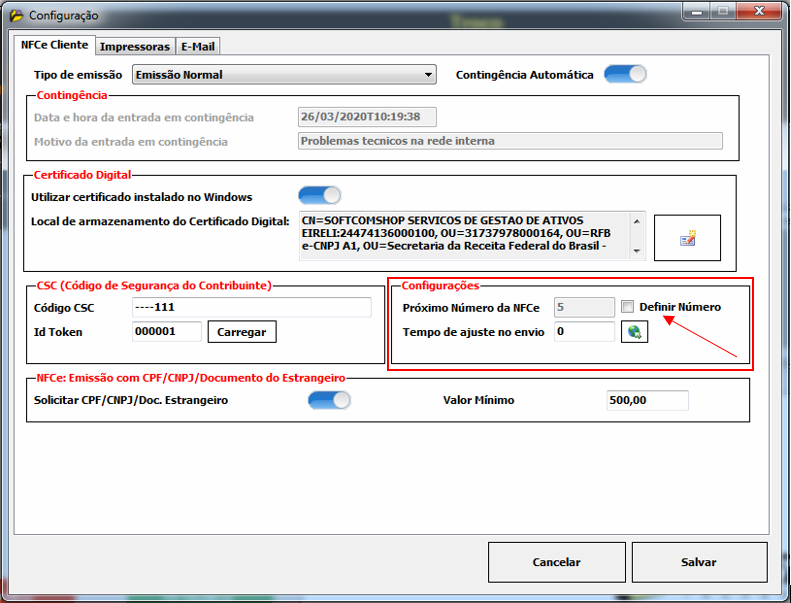Click the globe icon next to Tempo de ajuste
The image size is (791, 603).
tap(634, 332)
